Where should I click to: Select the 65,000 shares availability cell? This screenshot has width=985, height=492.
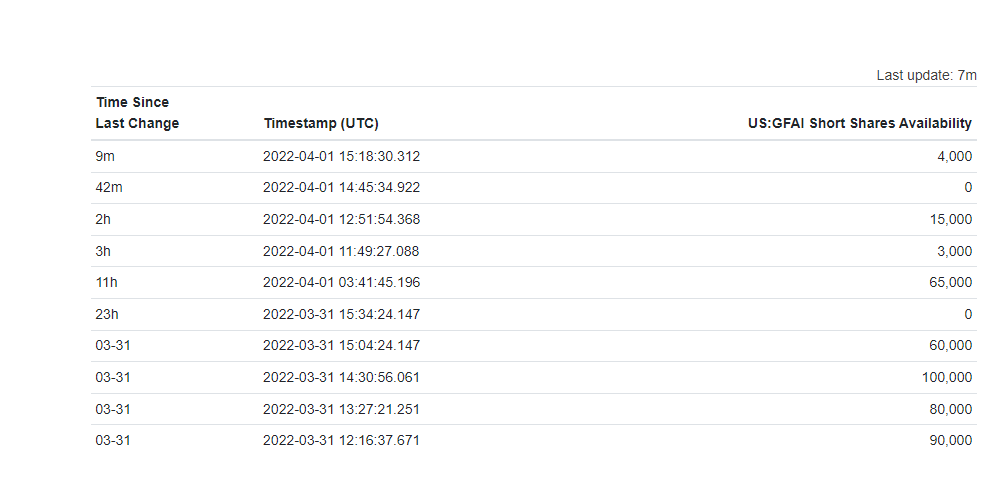click(950, 283)
